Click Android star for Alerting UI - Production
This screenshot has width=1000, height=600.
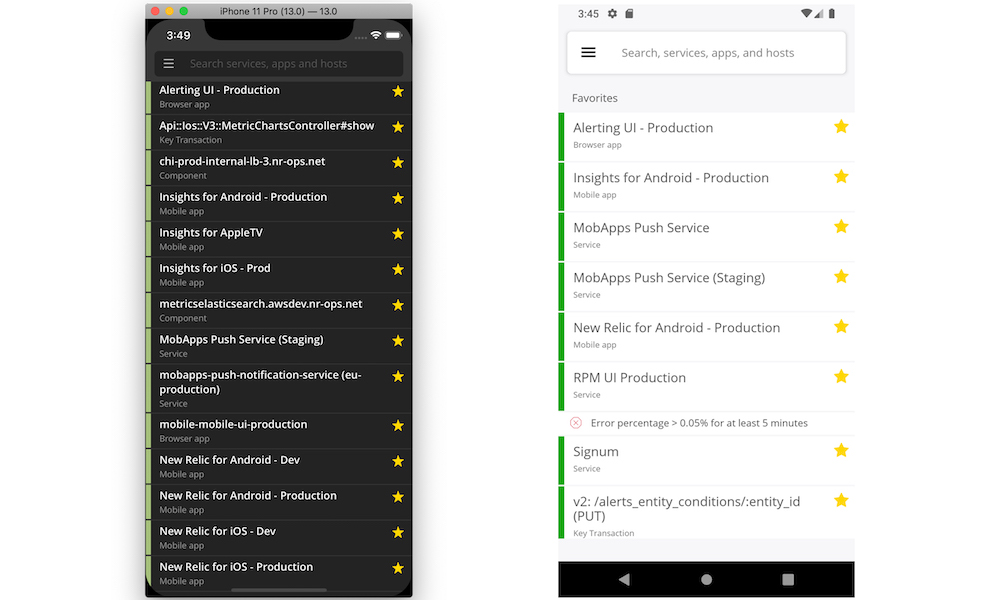pyautogui.click(x=841, y=126)
